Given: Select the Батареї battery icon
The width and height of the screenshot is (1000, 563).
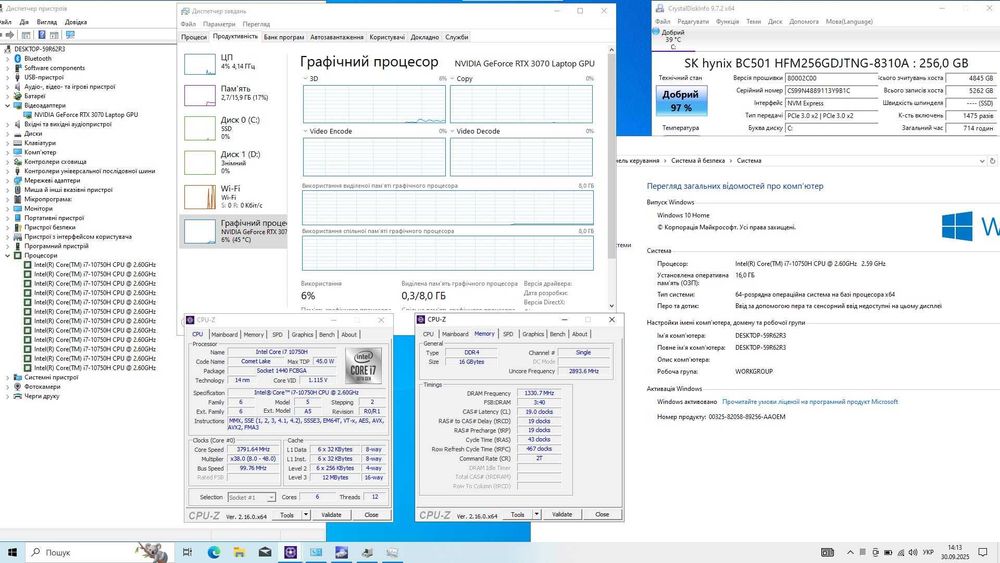Looking at the screenshot, I should [x=18, y=96].
